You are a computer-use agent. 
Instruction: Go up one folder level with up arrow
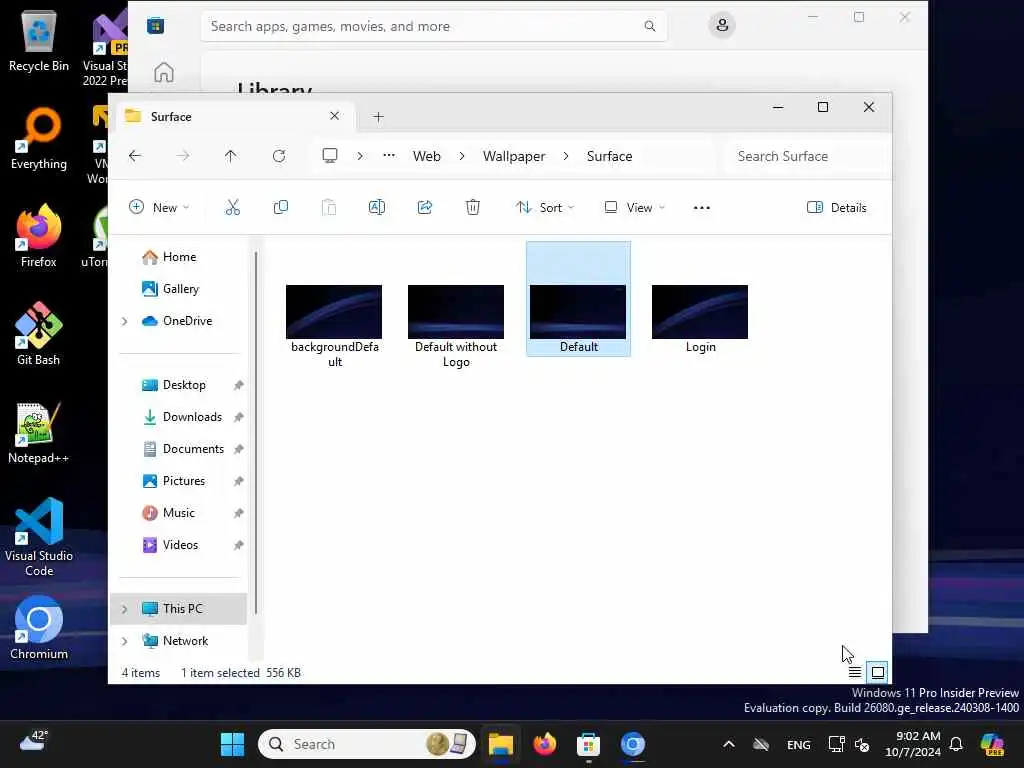coord(231,156)
